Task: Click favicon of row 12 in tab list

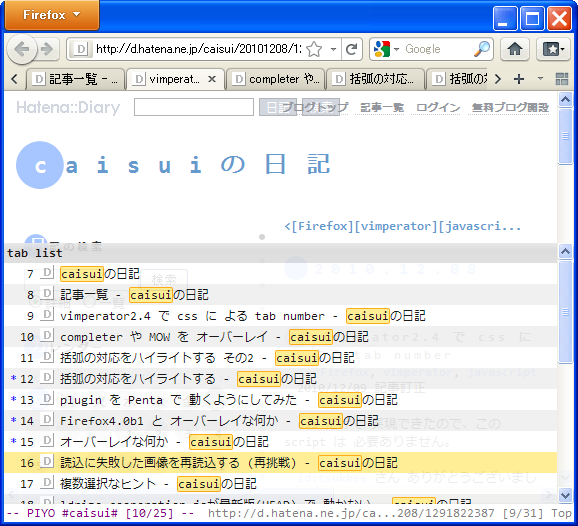Action: 47,378
